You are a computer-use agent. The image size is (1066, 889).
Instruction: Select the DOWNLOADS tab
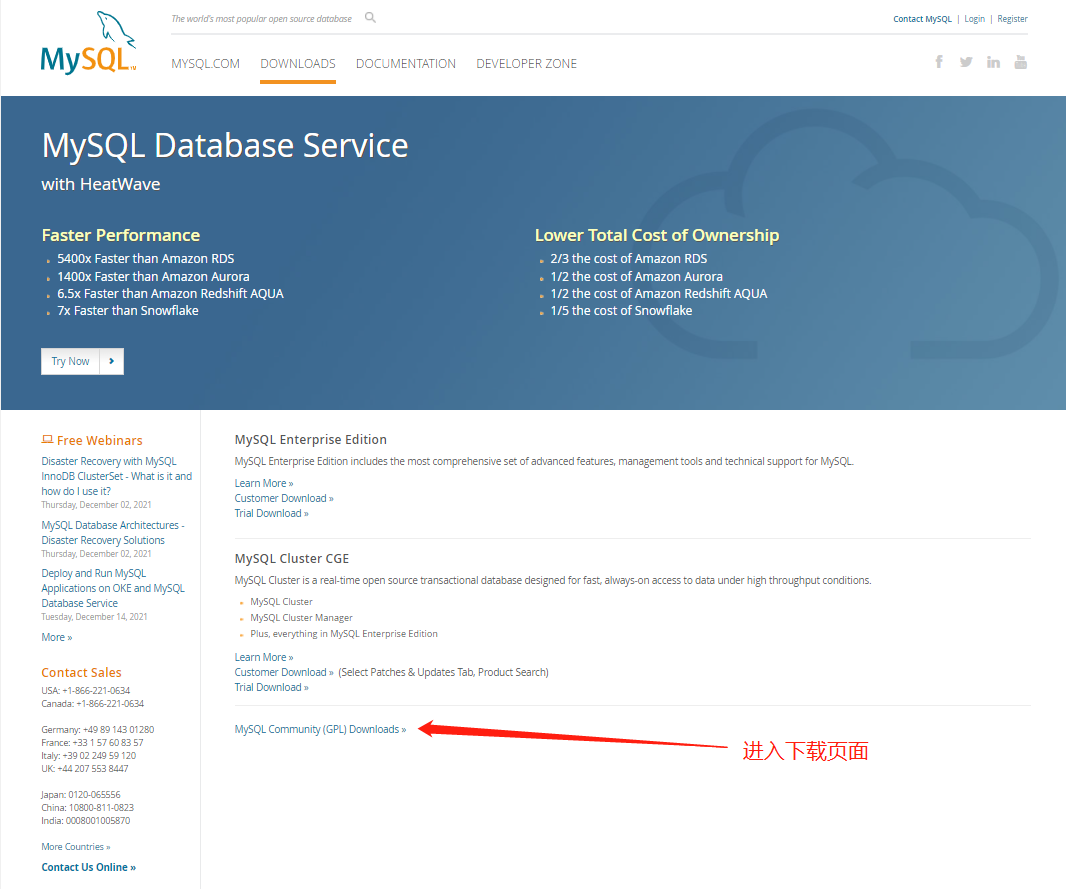[x=298, y=64]
